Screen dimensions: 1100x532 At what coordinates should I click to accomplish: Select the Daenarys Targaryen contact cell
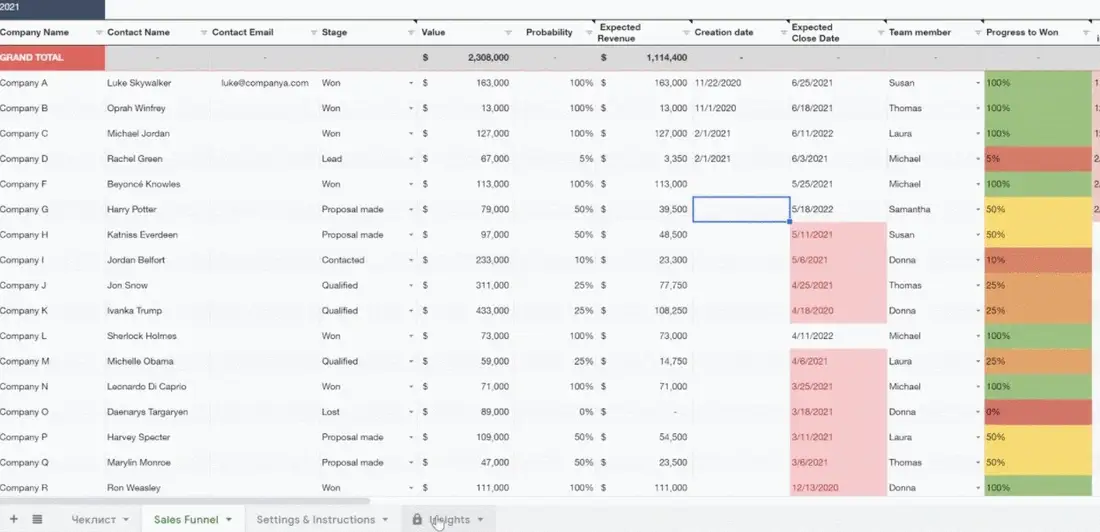tap(157, 412)
